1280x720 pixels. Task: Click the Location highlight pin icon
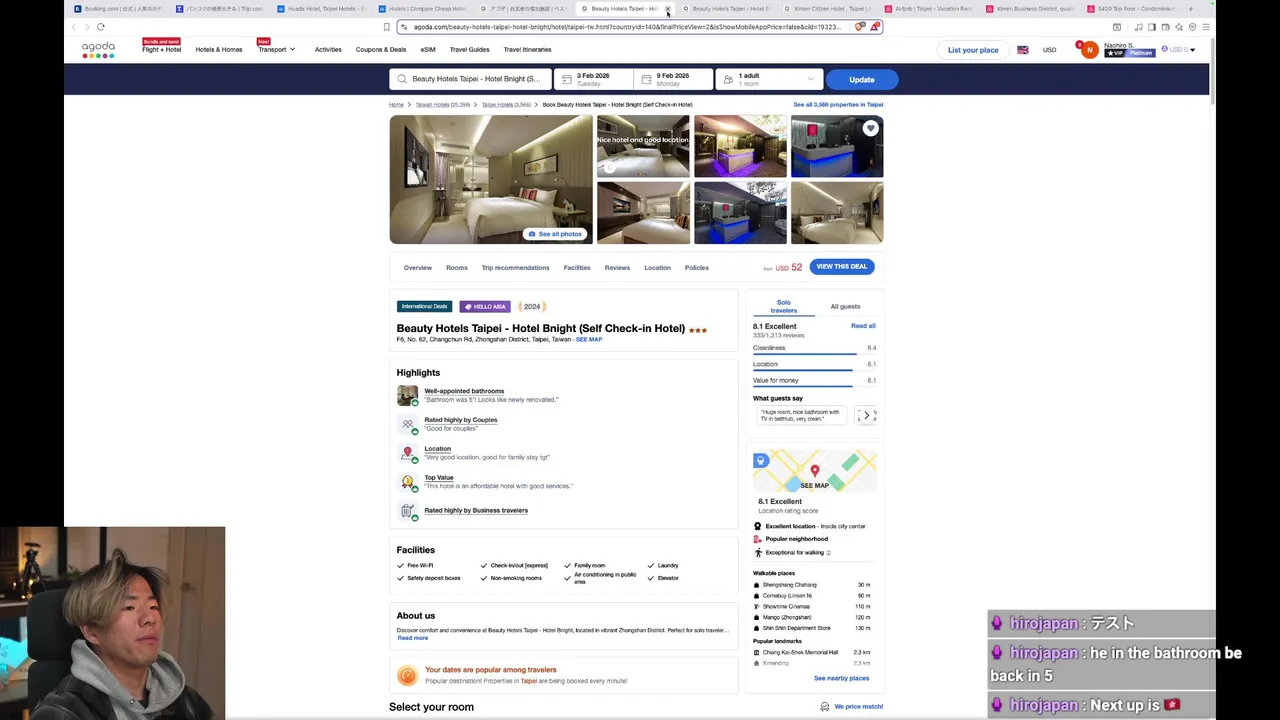click(407, 453)
